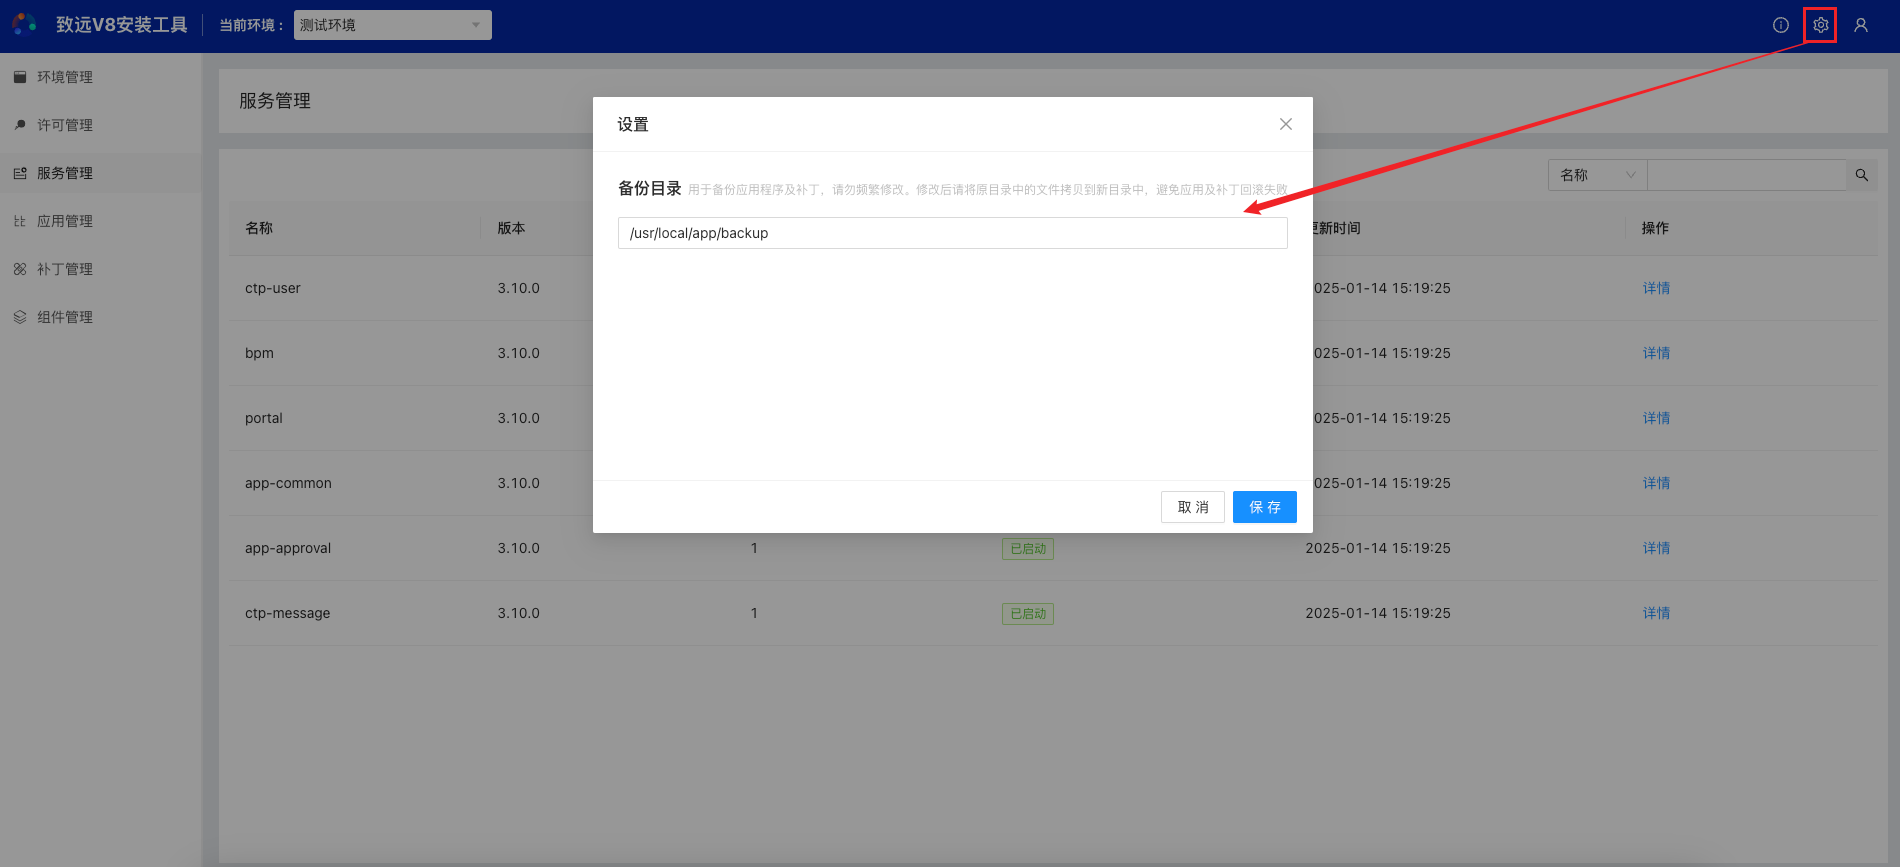The height and width of the screenshot is (867, 1900).
Task: Open 详情 for app-approval
Action: click(1656, 548)
